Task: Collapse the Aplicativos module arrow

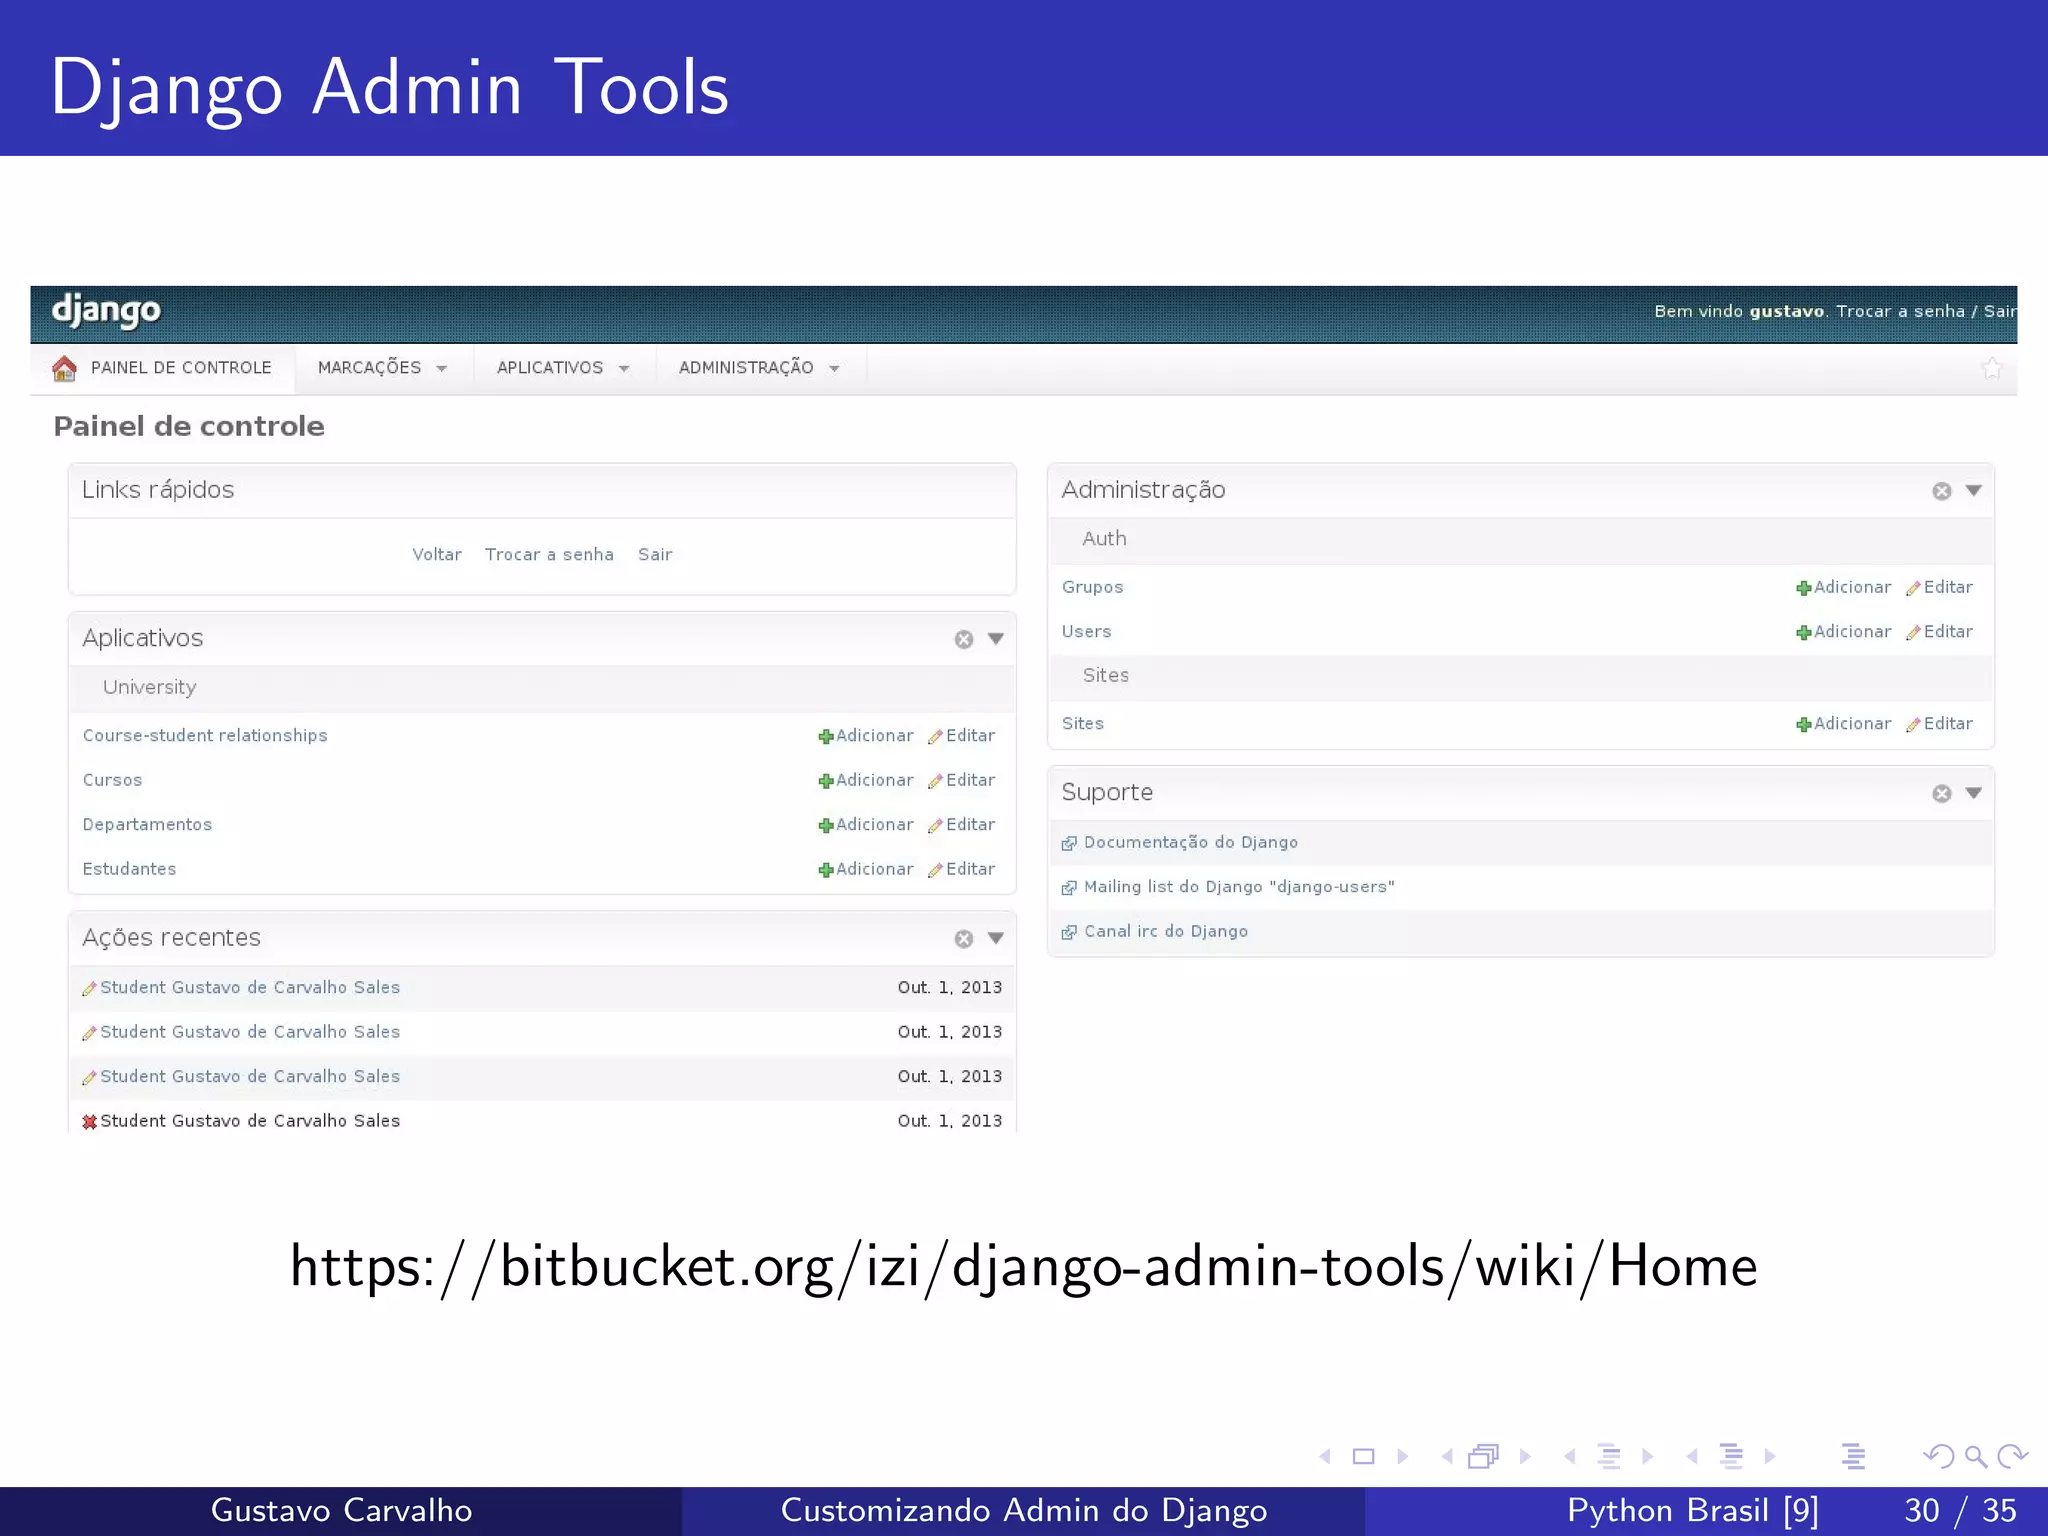Action: [x=996, y=639]
